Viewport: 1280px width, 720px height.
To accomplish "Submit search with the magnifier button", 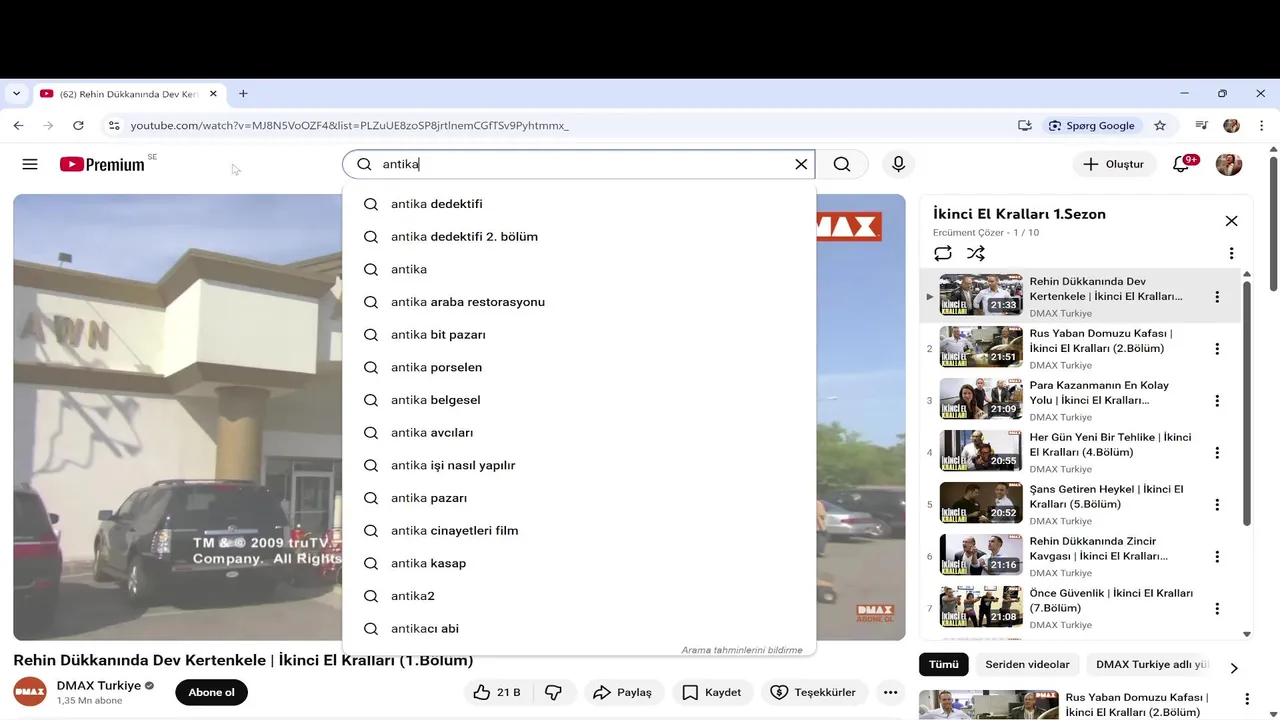I will (842, 164).
